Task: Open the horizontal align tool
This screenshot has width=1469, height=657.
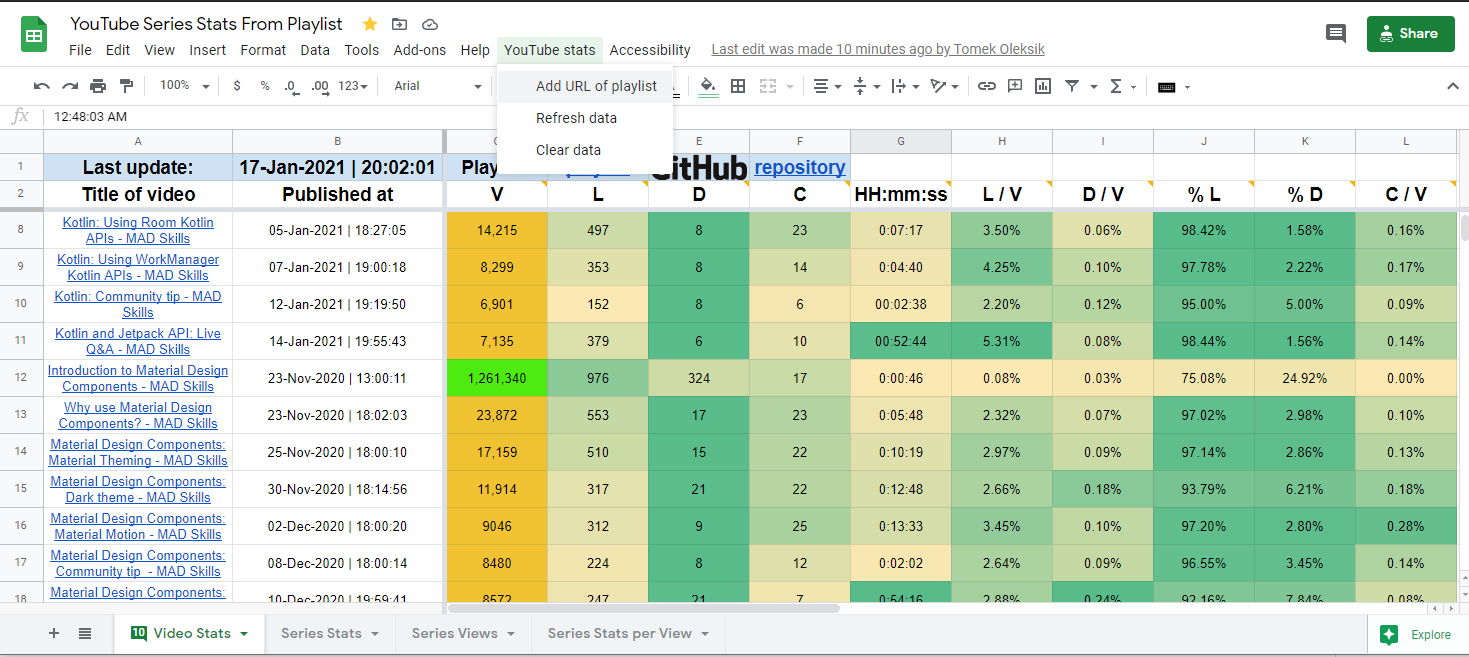Action: 826,86
